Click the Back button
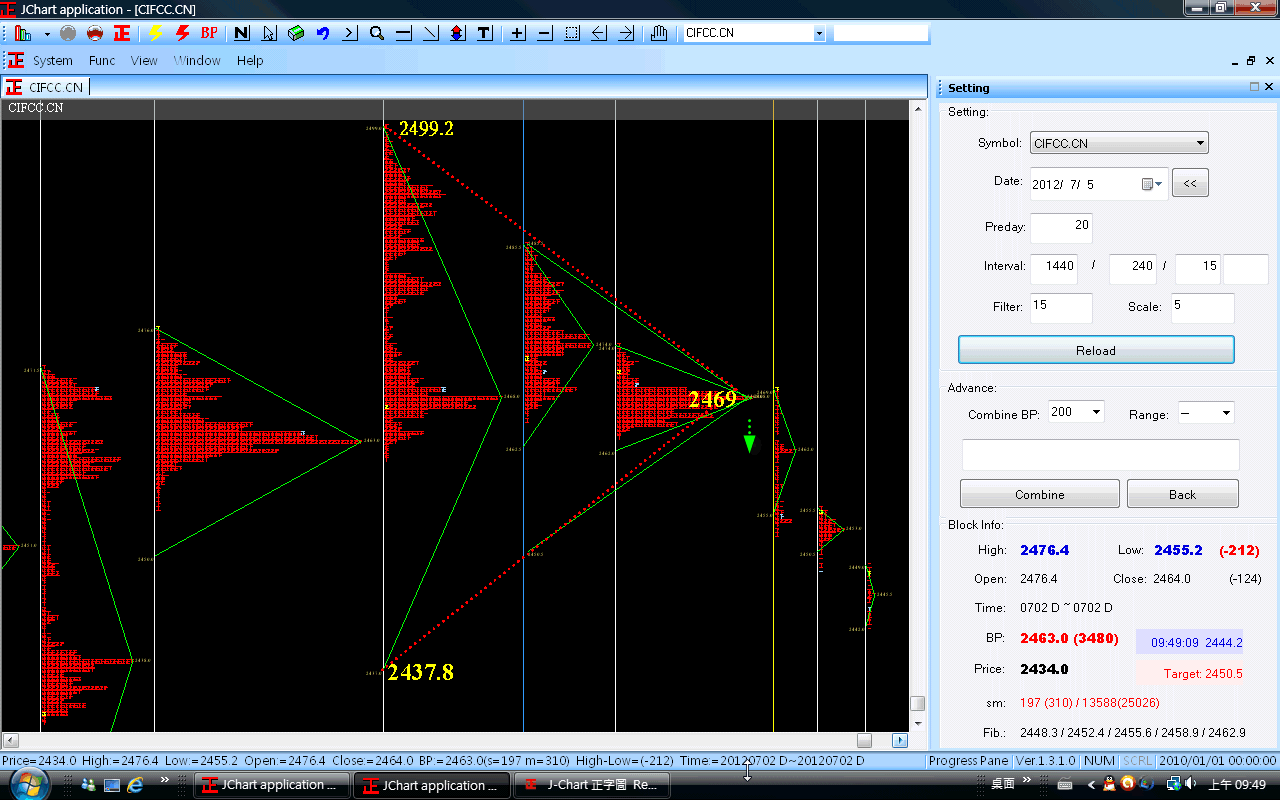The image size is (1280, 800). pos(1182,494)
